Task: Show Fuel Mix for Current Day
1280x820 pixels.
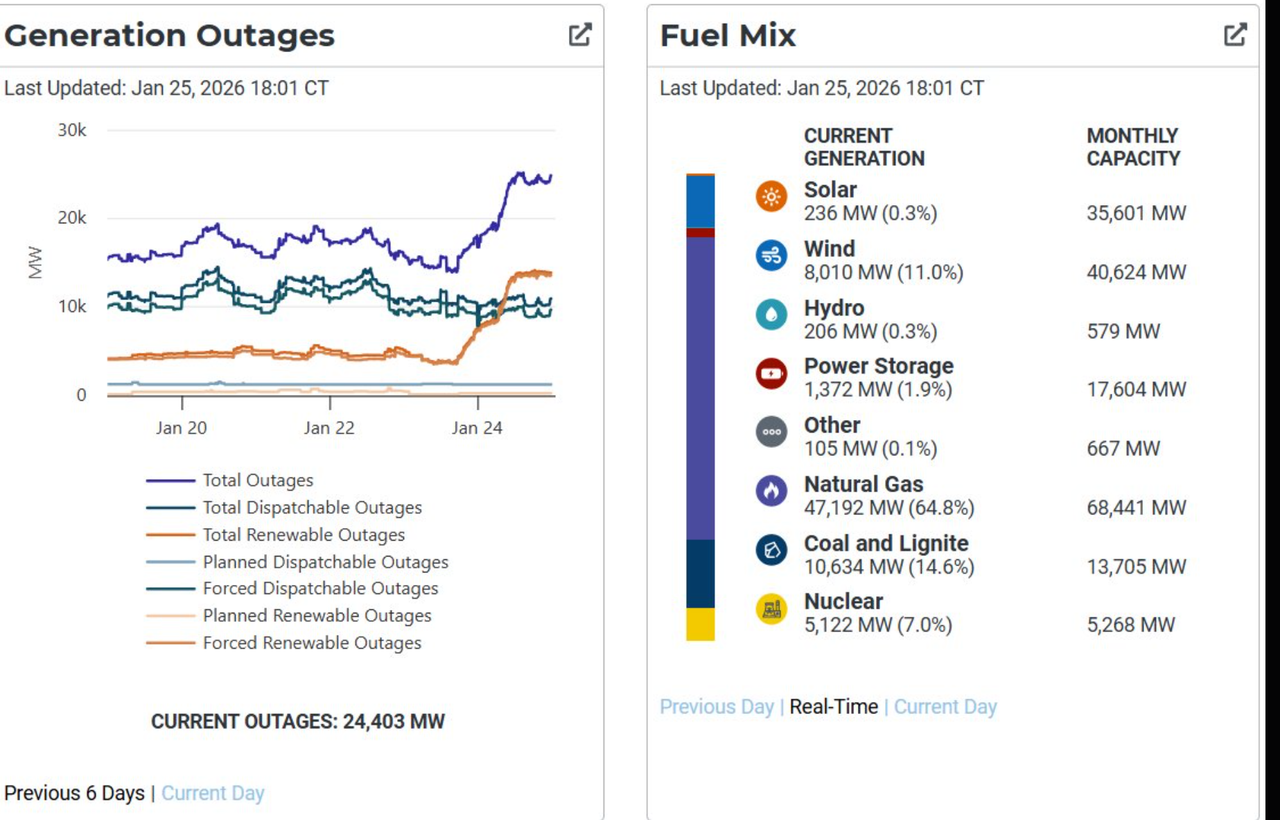Action: (945, 707)
